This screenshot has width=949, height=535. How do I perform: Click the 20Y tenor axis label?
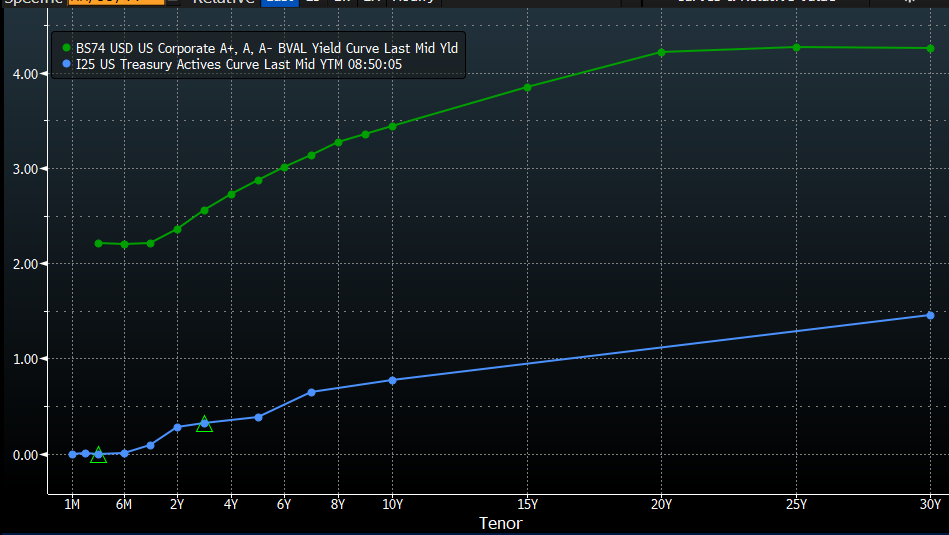click(661, 505)
